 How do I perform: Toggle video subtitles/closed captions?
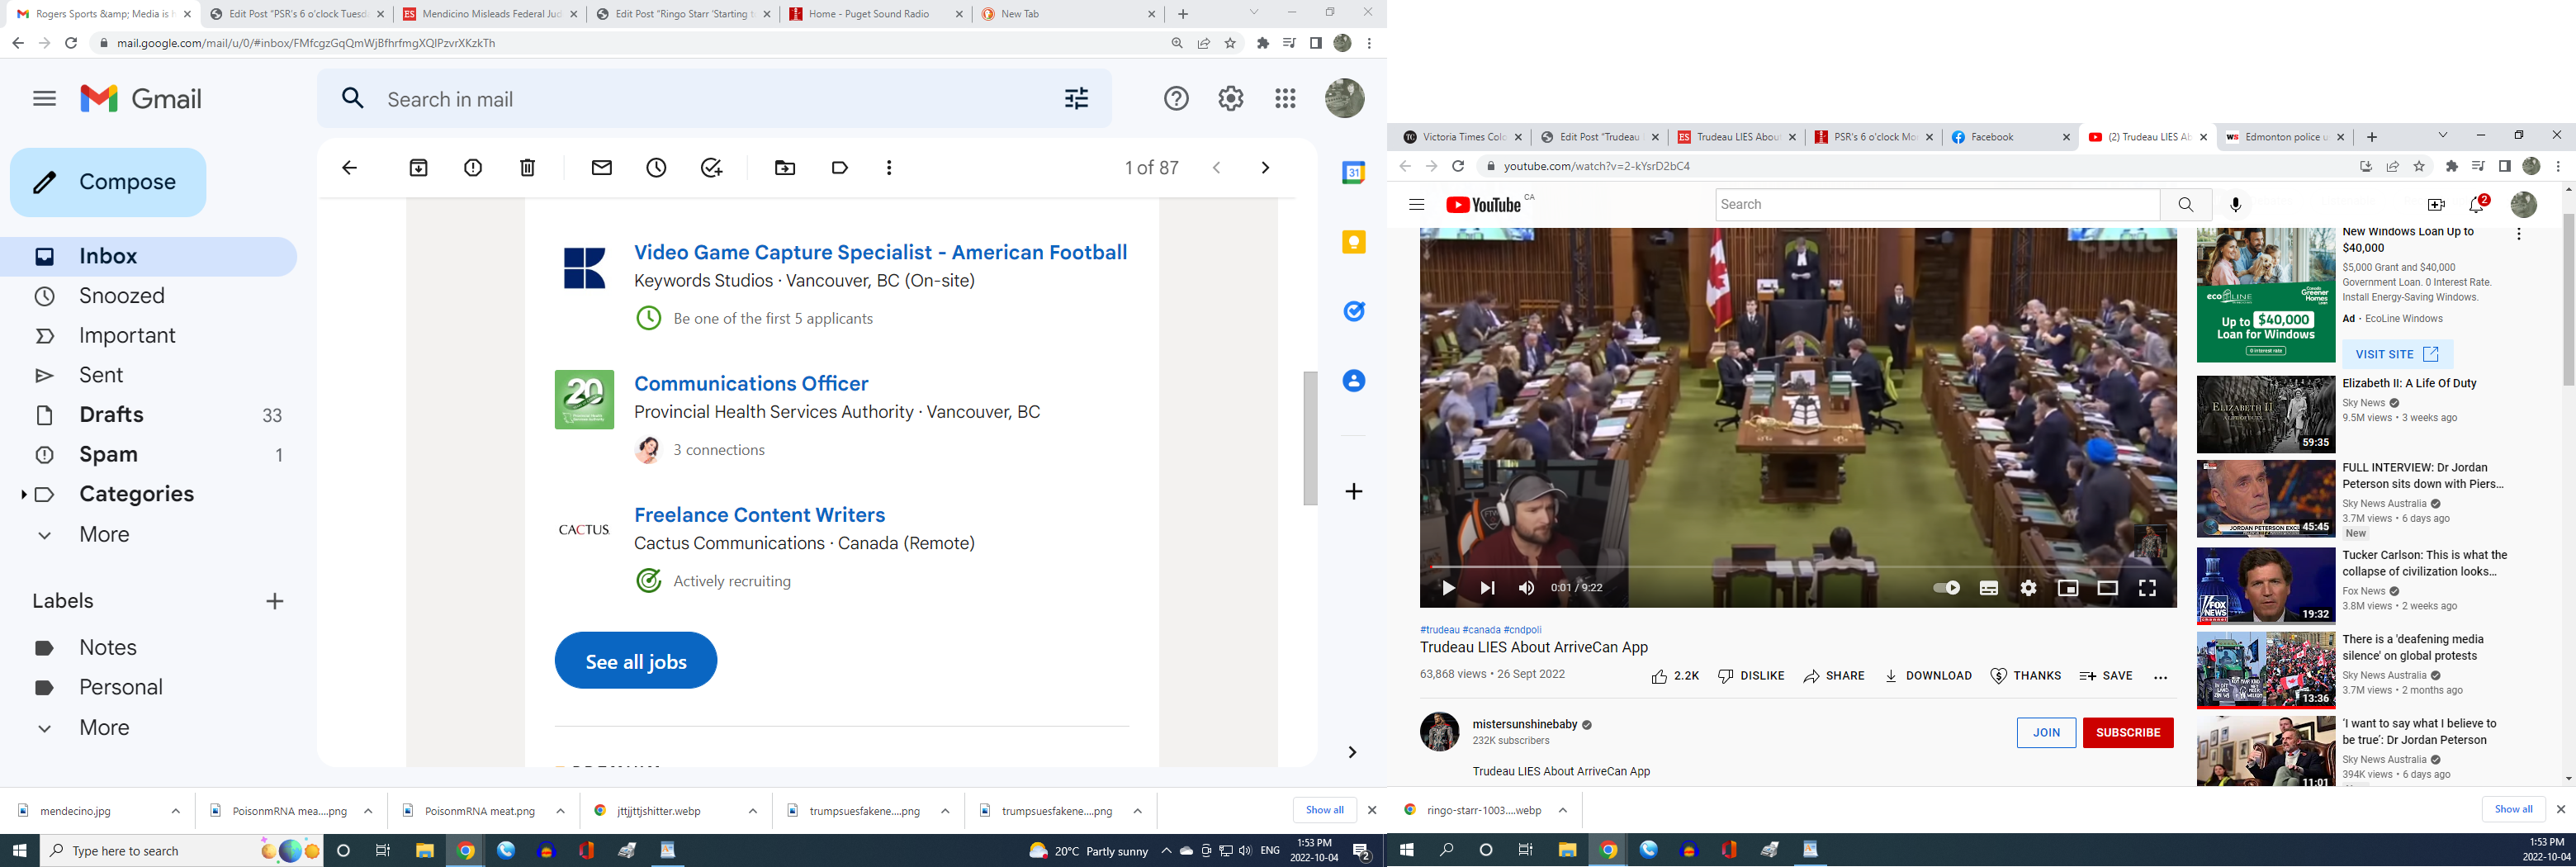click(1988, 588)
